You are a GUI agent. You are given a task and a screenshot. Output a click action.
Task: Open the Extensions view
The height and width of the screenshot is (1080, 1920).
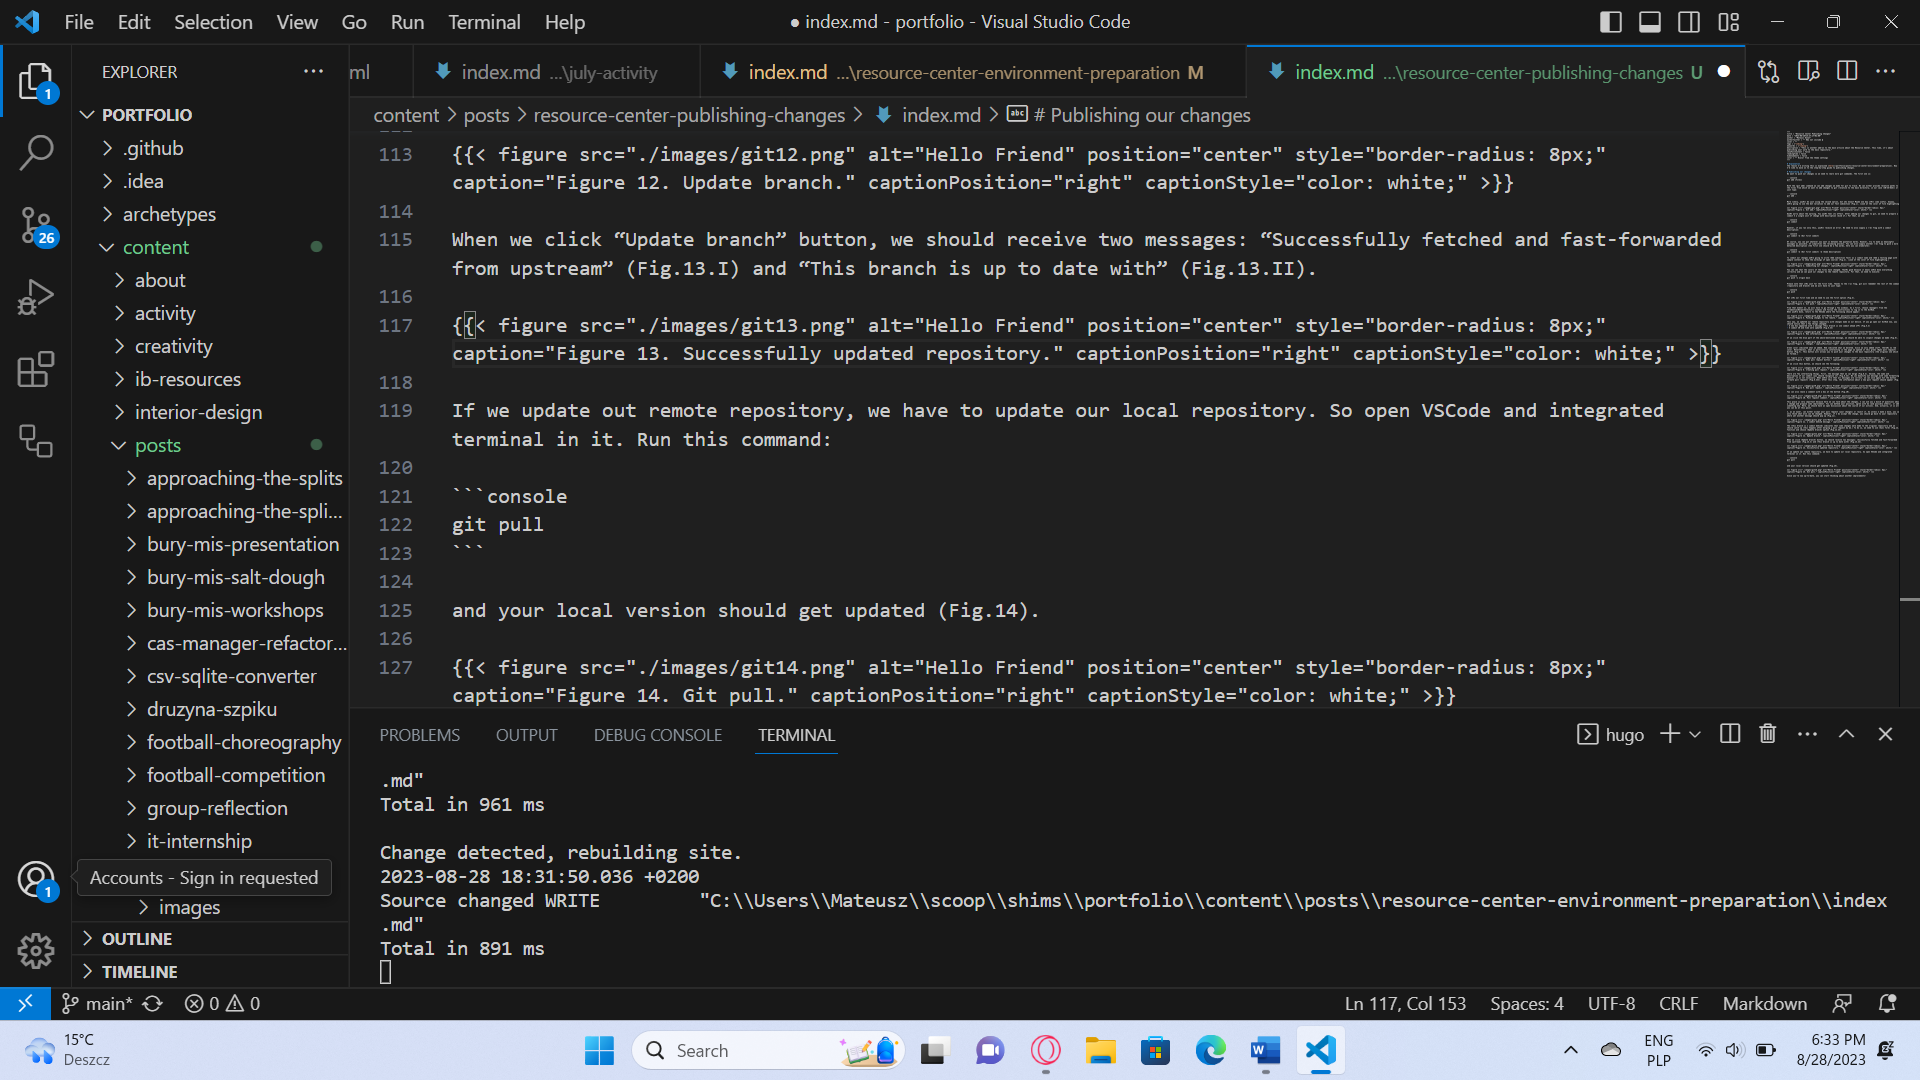pos(36,369)
